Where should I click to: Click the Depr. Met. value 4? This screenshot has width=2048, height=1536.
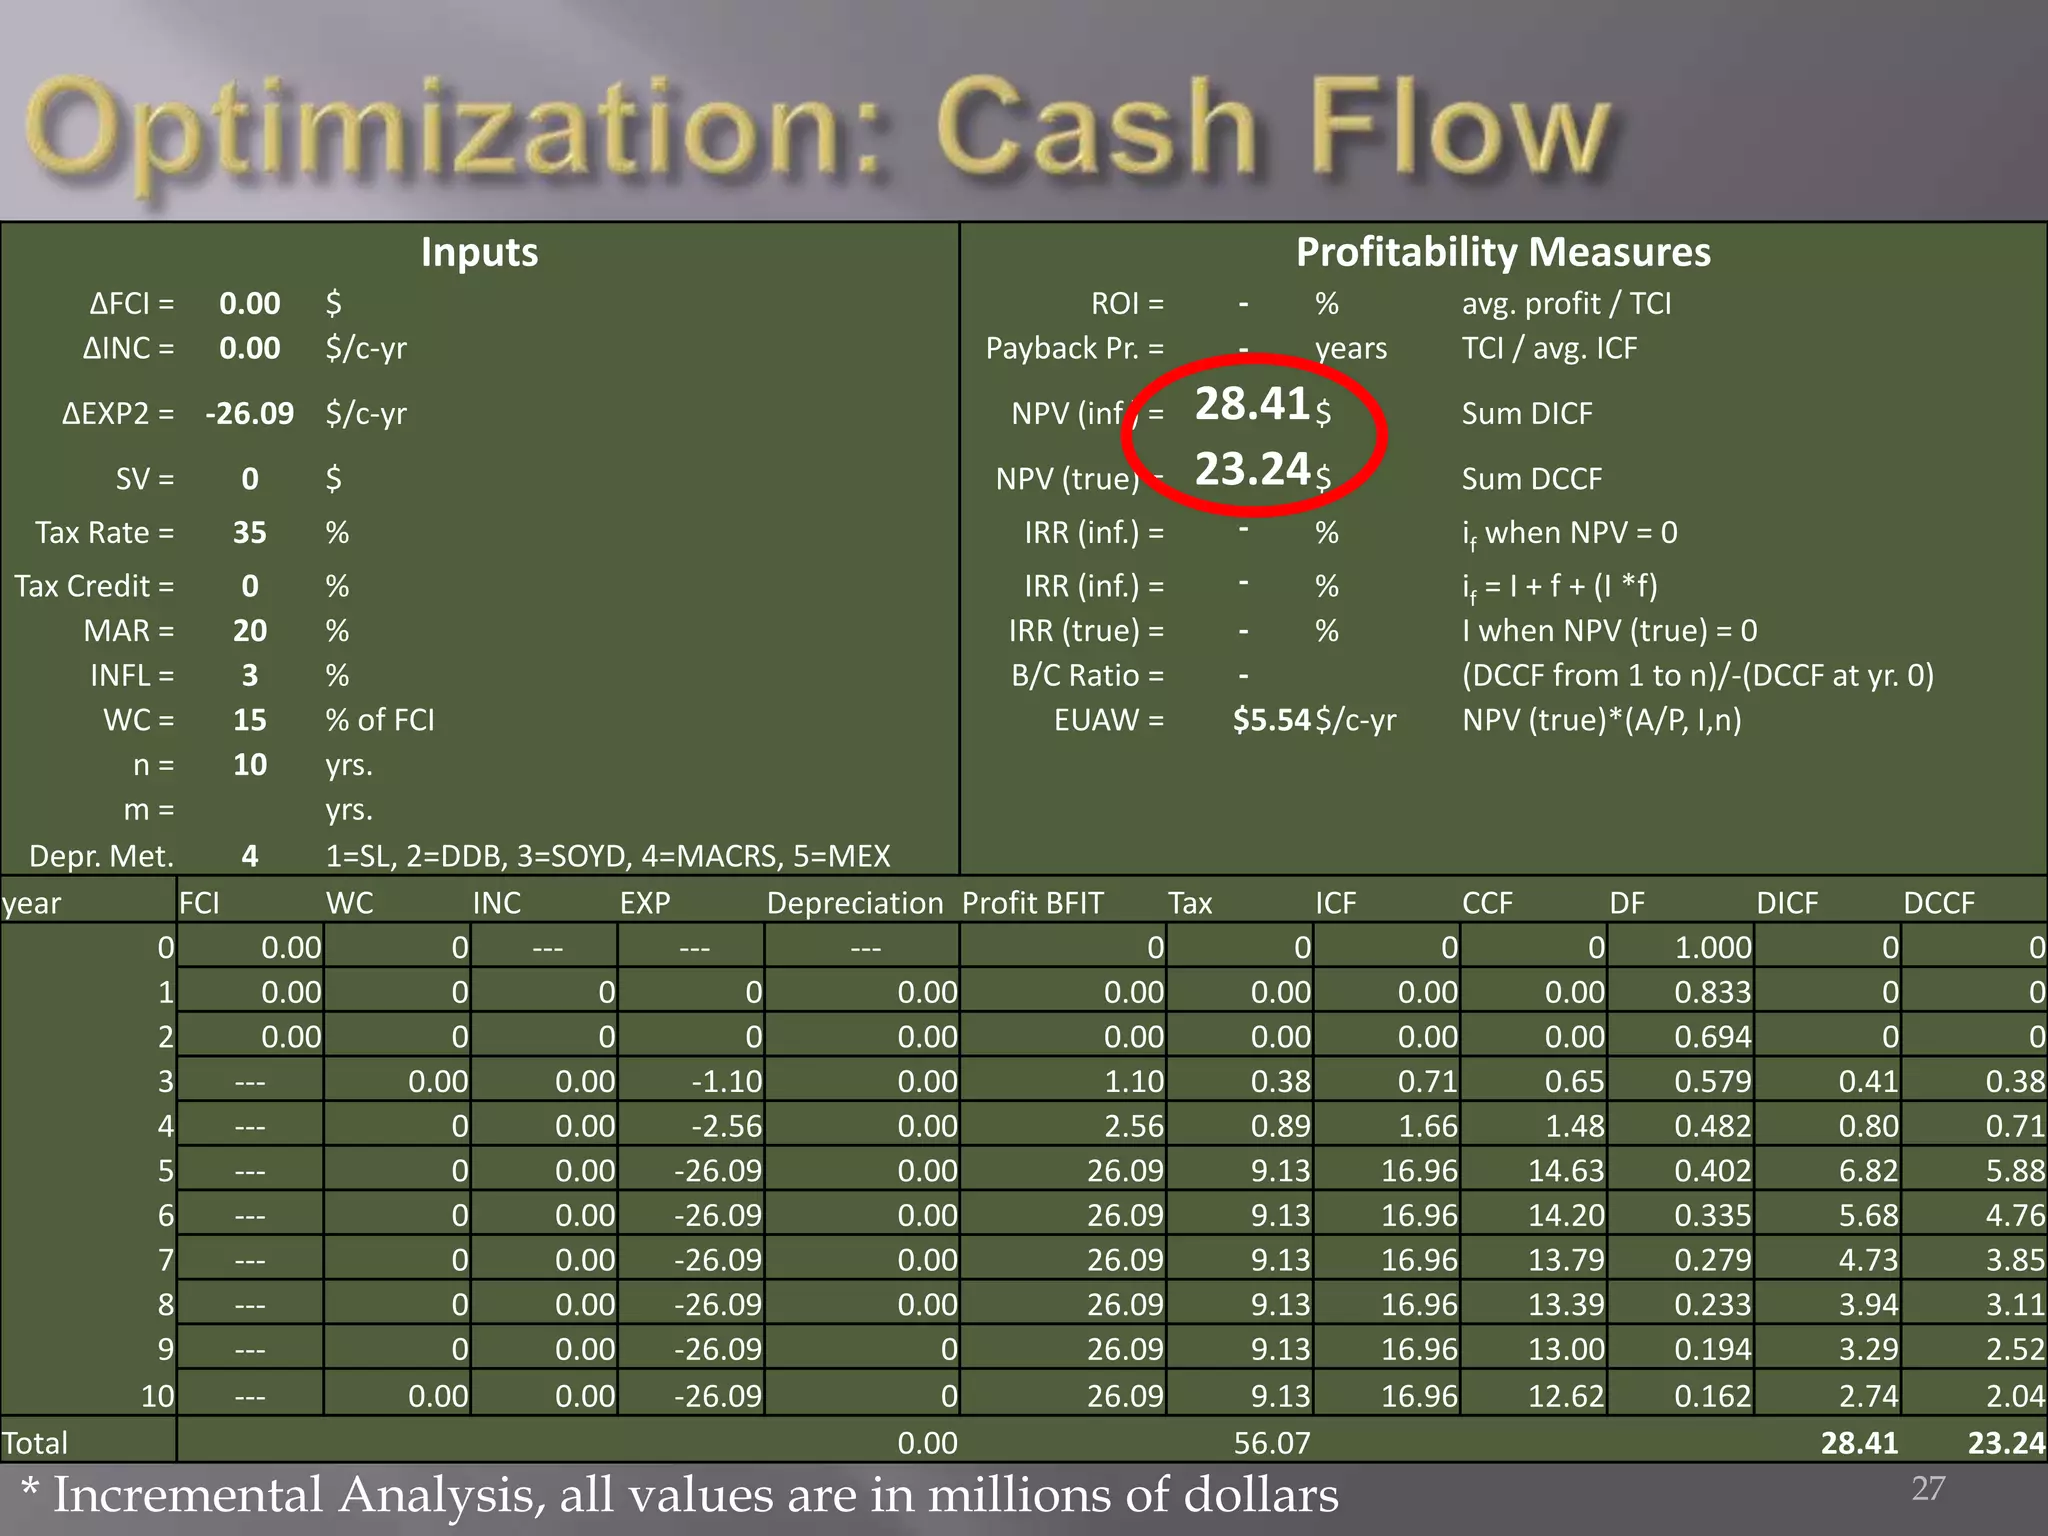click(x=249, y=855)
